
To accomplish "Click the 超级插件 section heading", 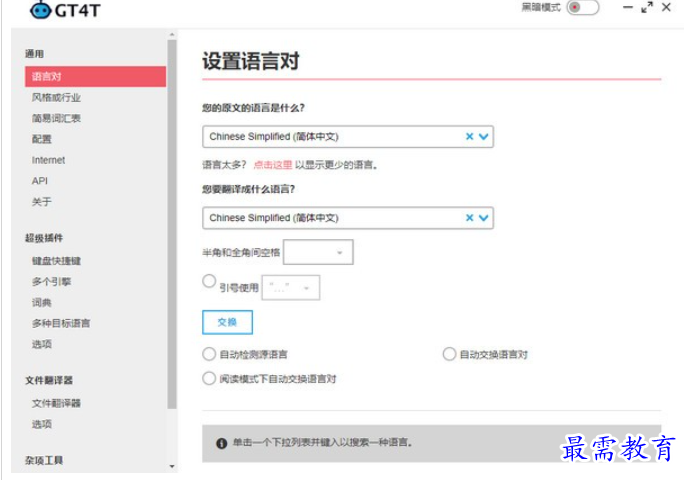I will [44, 238].
